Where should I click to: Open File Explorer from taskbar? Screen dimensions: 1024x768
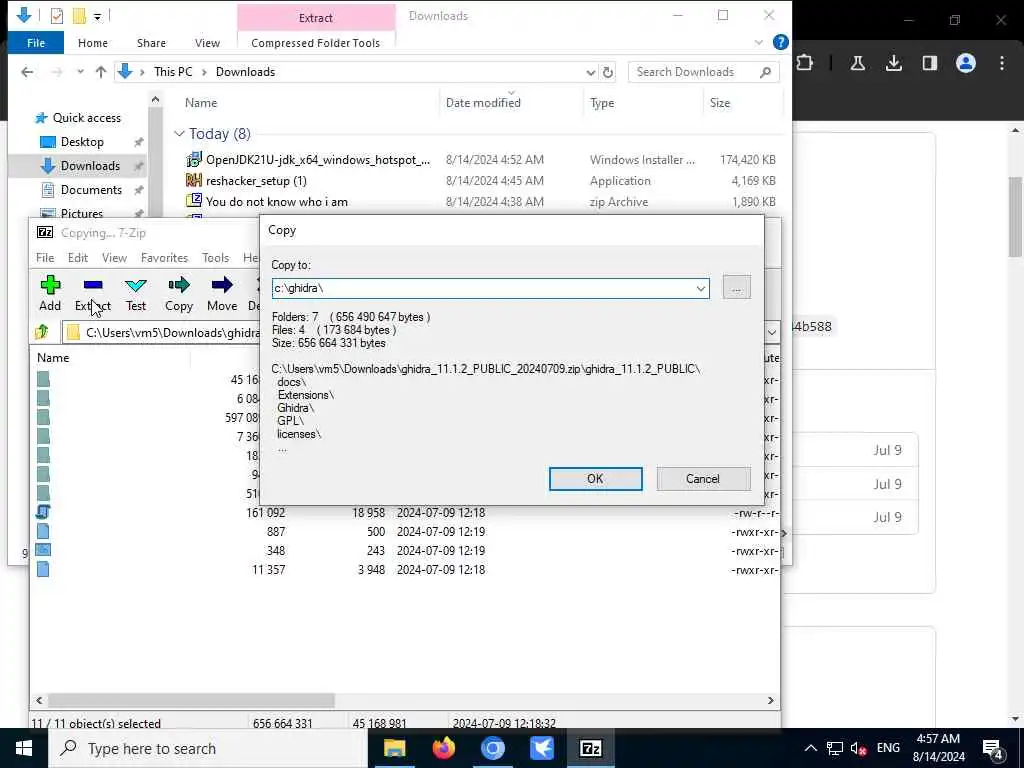[x=394, y=748]
